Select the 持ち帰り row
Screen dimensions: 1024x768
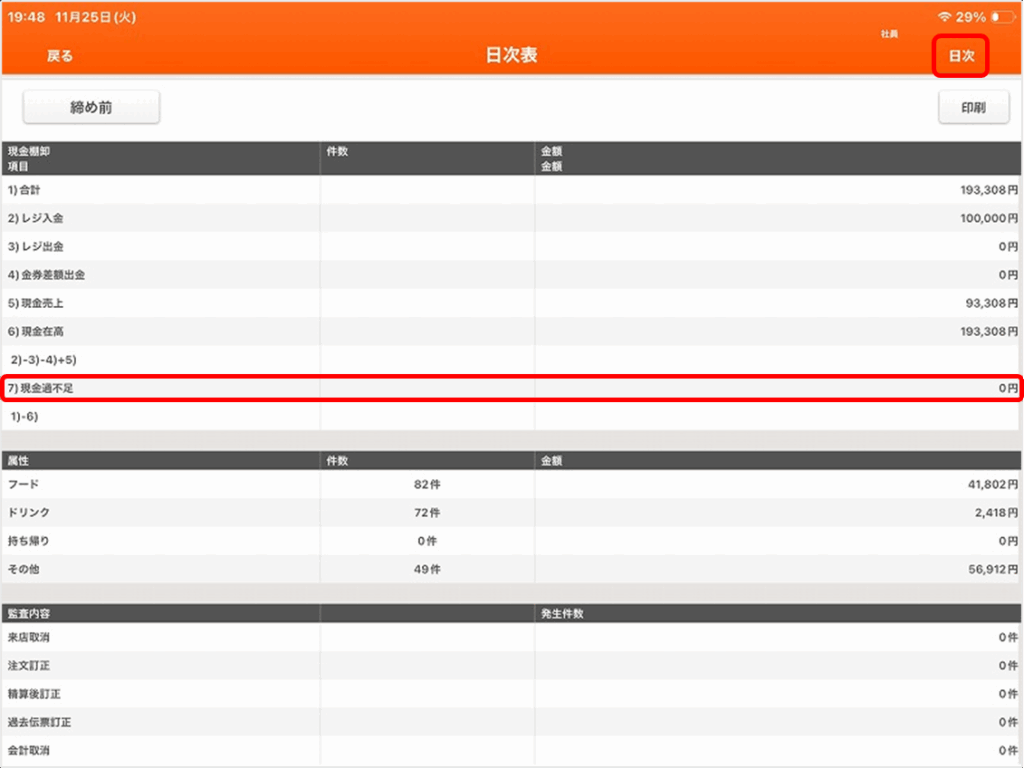511,541
